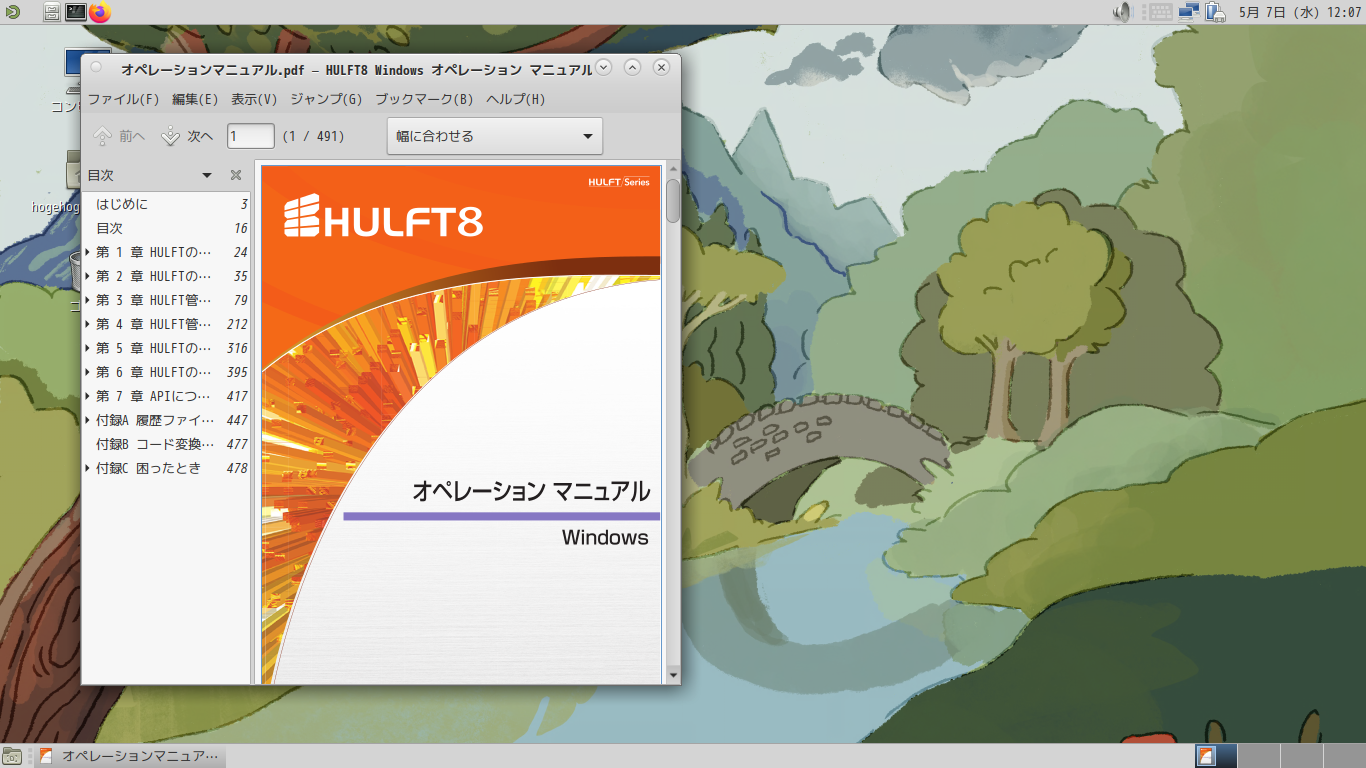The image size is (1366, 768).
Task: Open the ヘルプ(H) menu
Action: coord(516,99)
